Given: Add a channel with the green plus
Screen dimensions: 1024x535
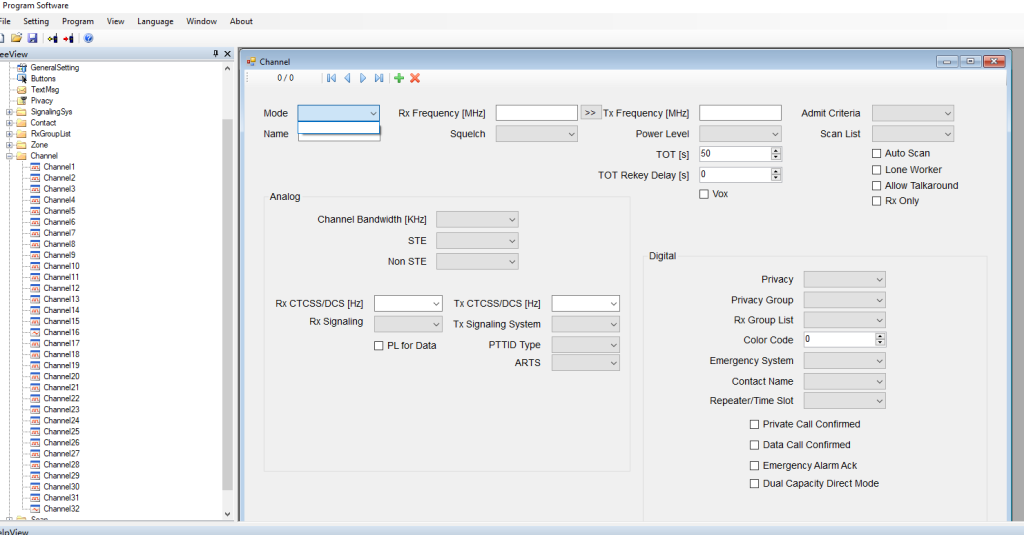Looking at the screenshot, I should [399, 78].
